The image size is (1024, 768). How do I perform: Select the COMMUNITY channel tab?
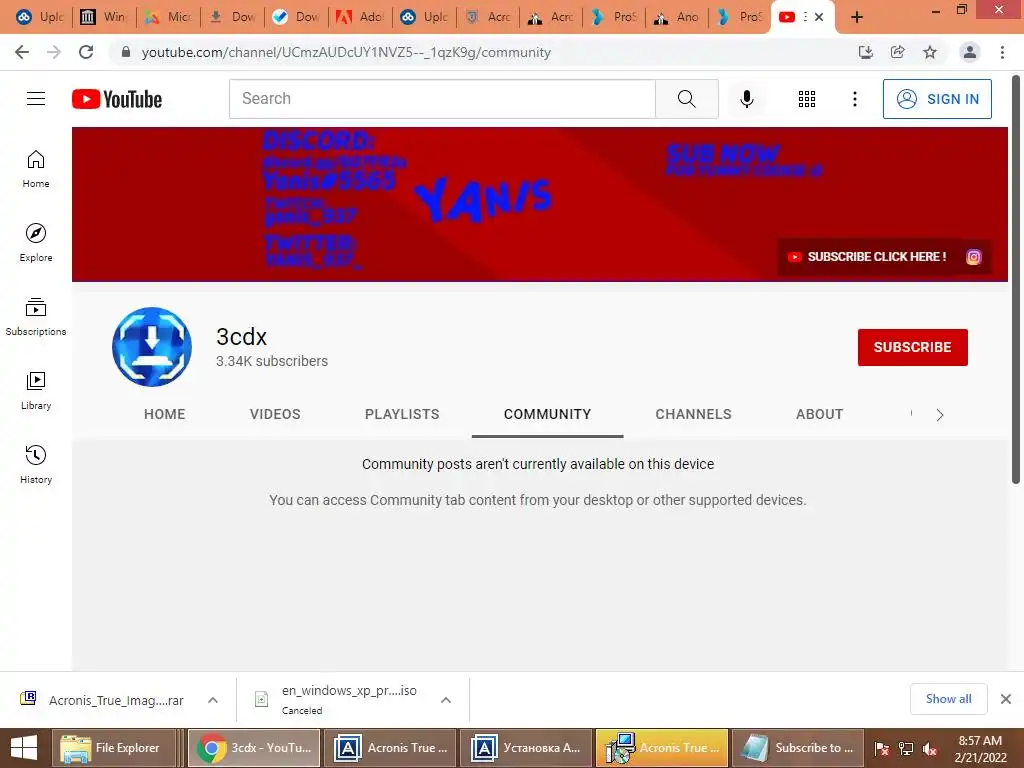pos(547,414)
